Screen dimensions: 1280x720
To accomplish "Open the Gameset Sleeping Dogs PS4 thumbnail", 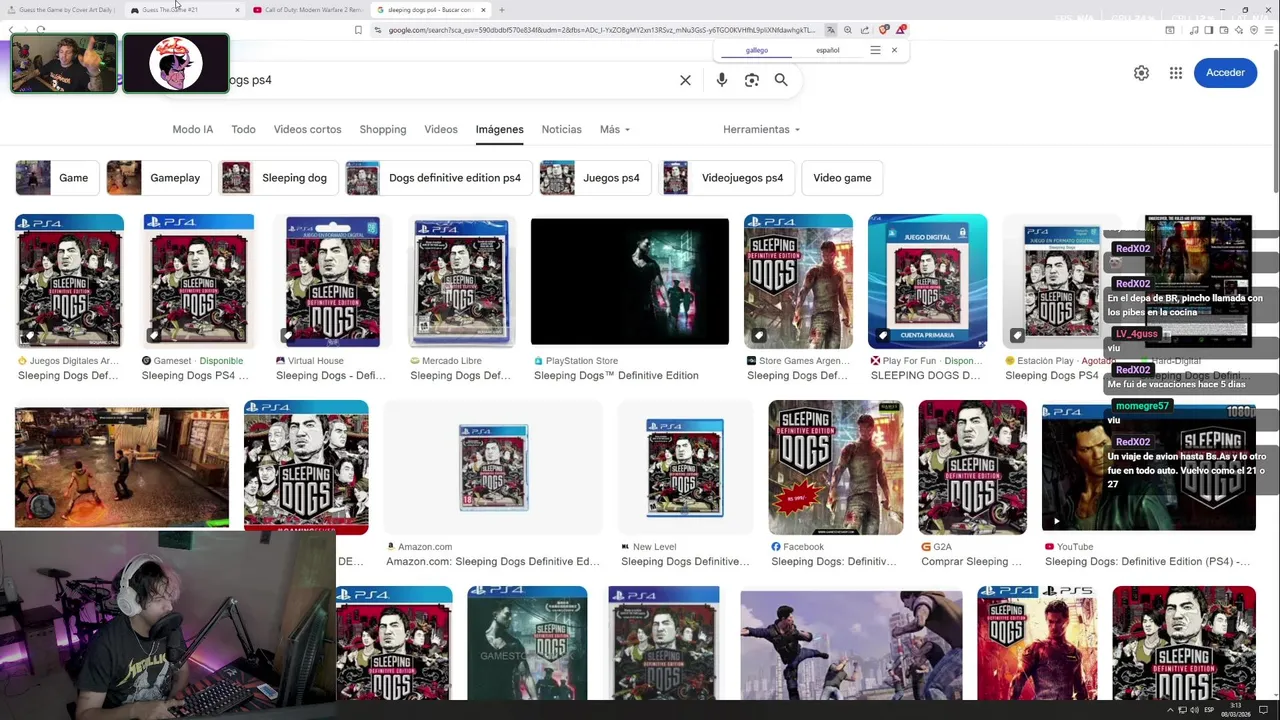I will [x=198, y=281].
